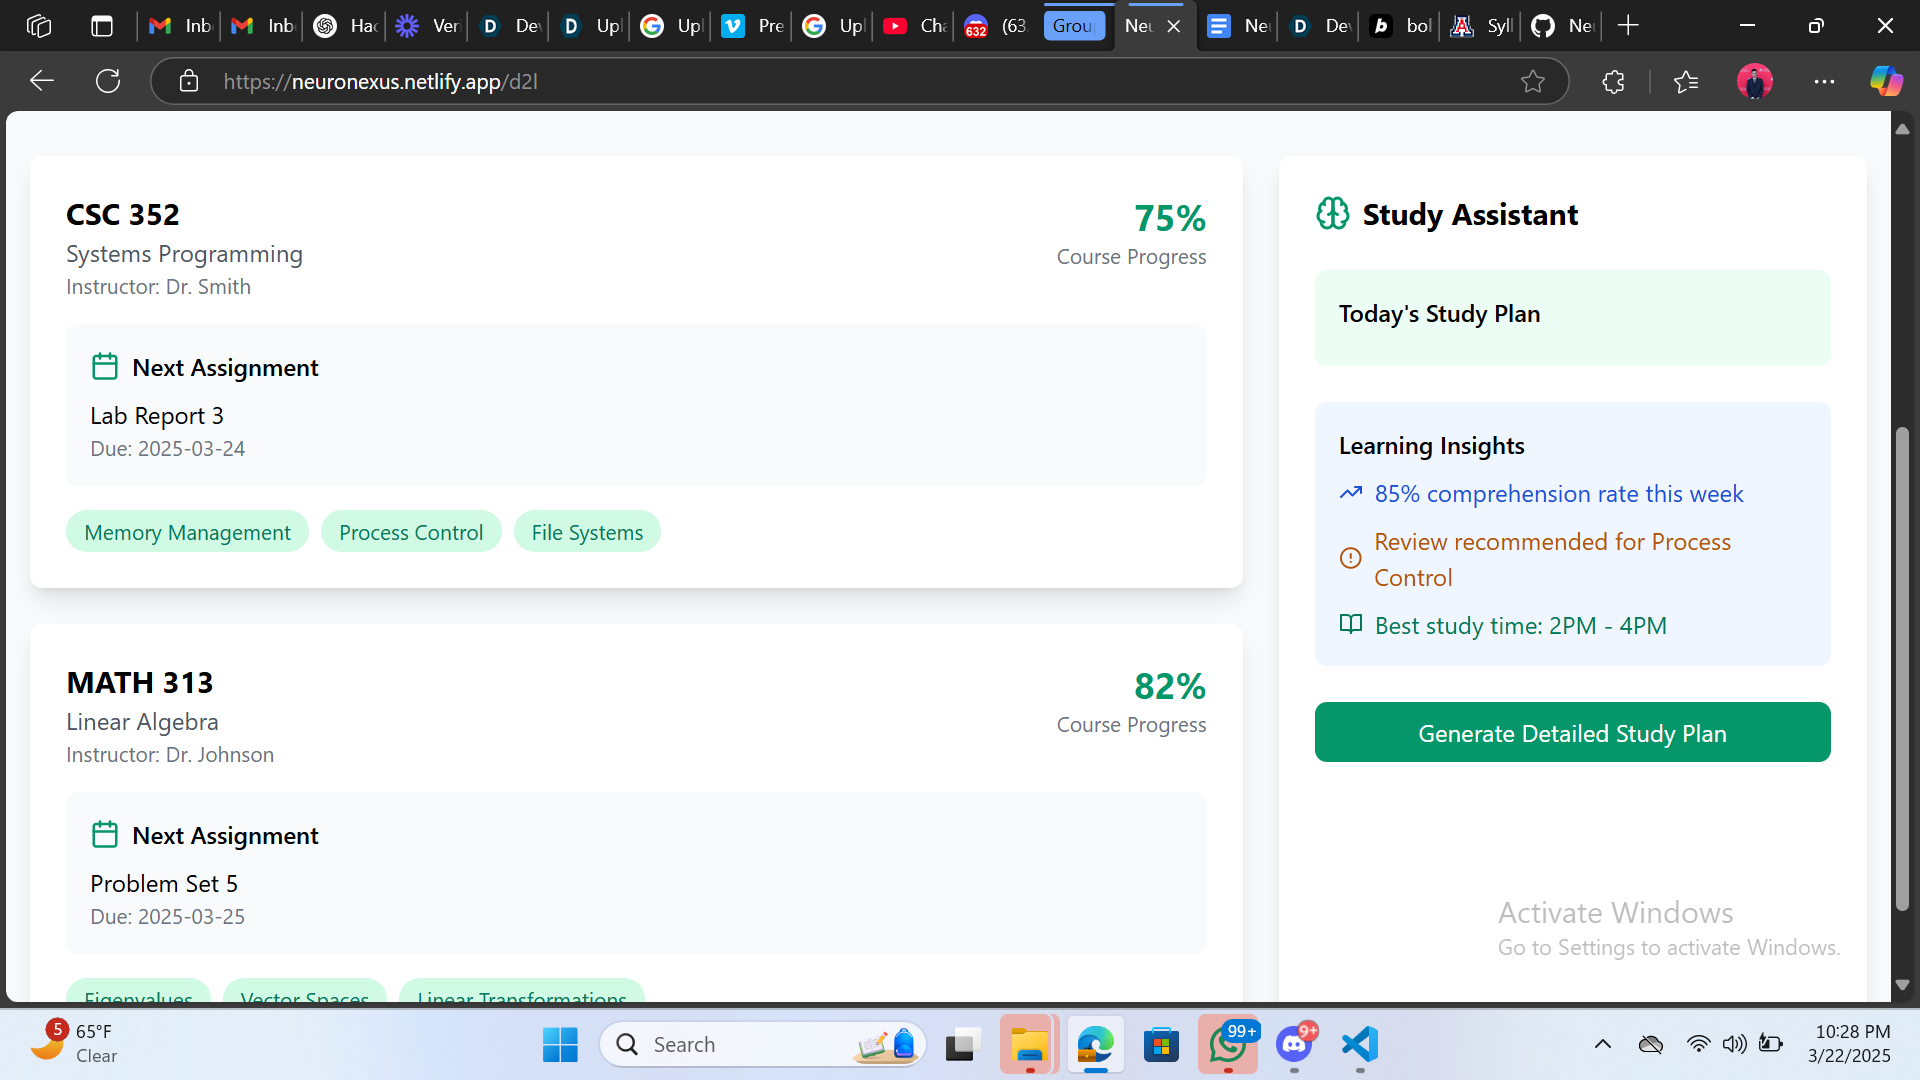1920x1080 pixels.
Task: Click the calendar icon next to Lab Report assignment
Action: [x=105, y=367]
